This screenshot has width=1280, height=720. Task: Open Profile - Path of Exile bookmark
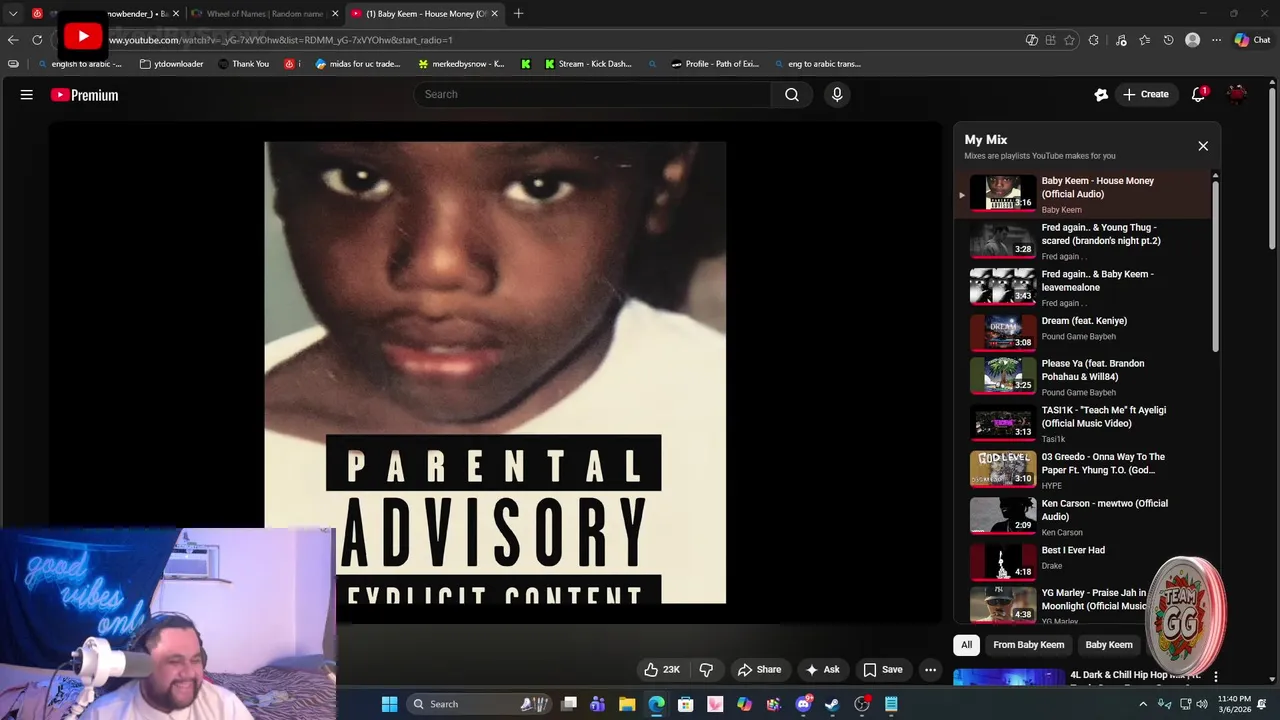tap(715, 64)
